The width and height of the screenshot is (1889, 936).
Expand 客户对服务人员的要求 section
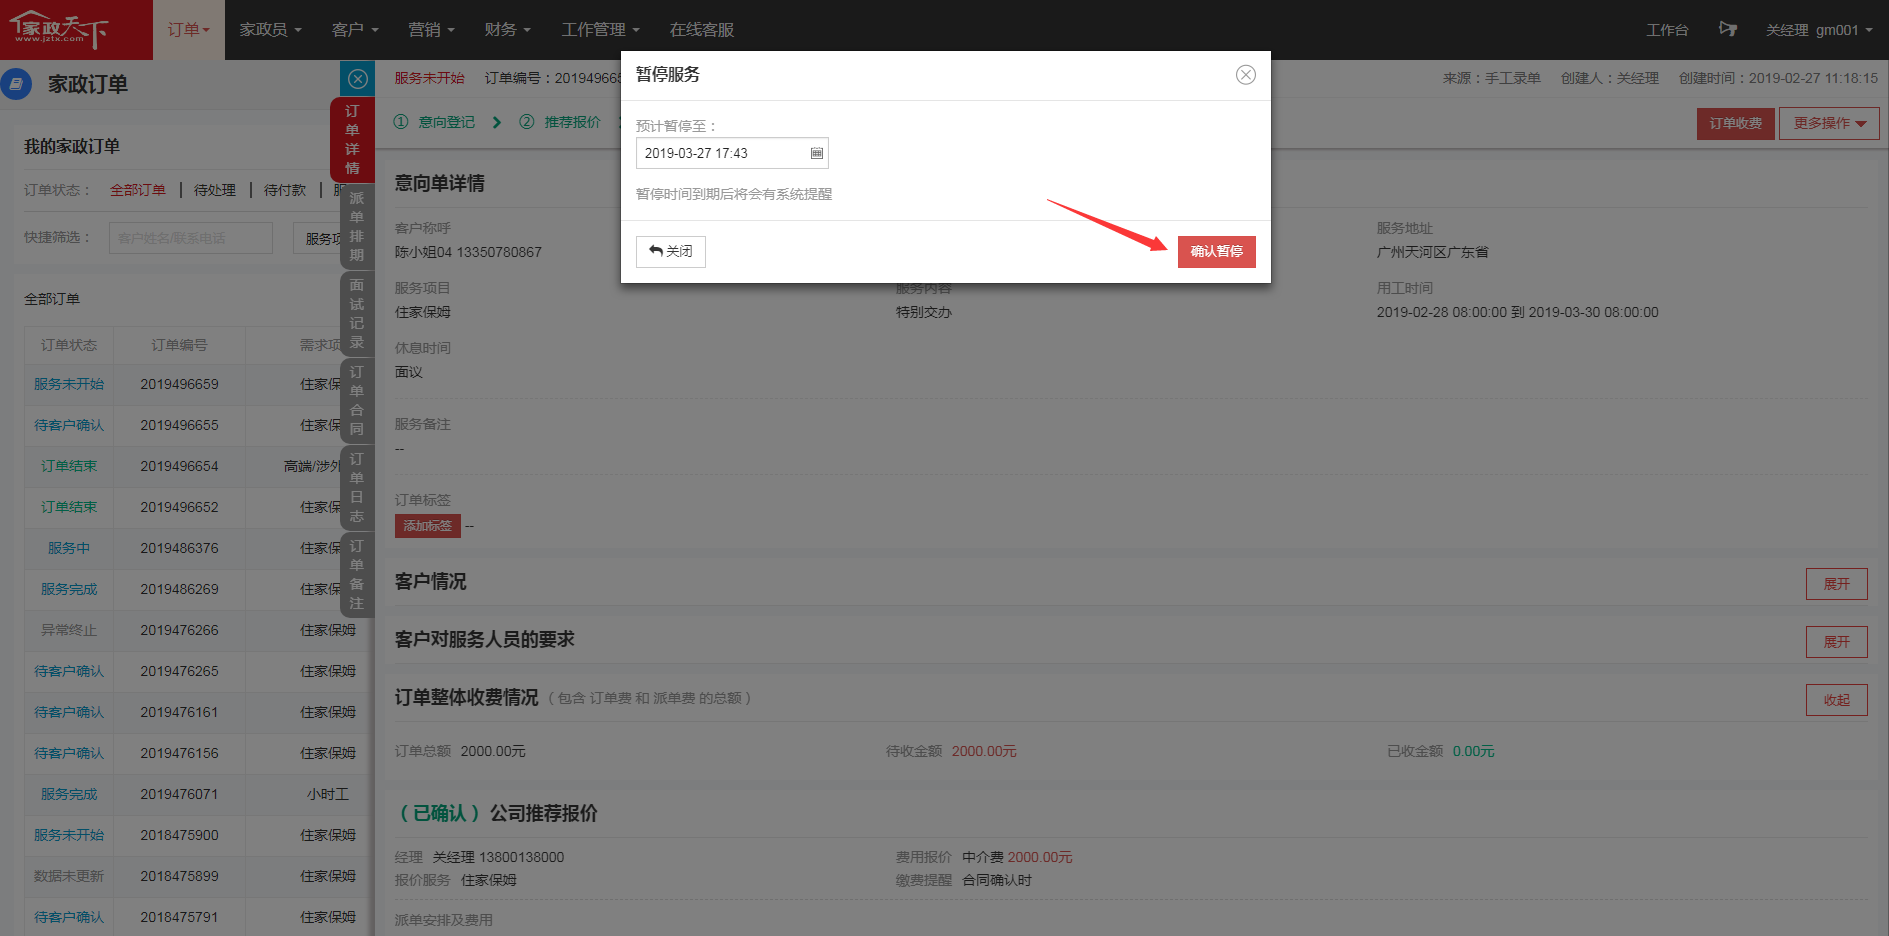click(1836, 642)
